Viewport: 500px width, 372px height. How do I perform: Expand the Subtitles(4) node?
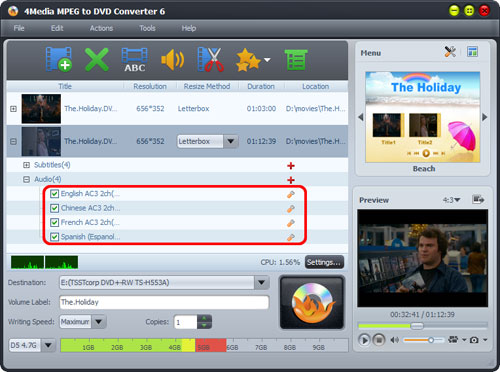pos(26,165)
